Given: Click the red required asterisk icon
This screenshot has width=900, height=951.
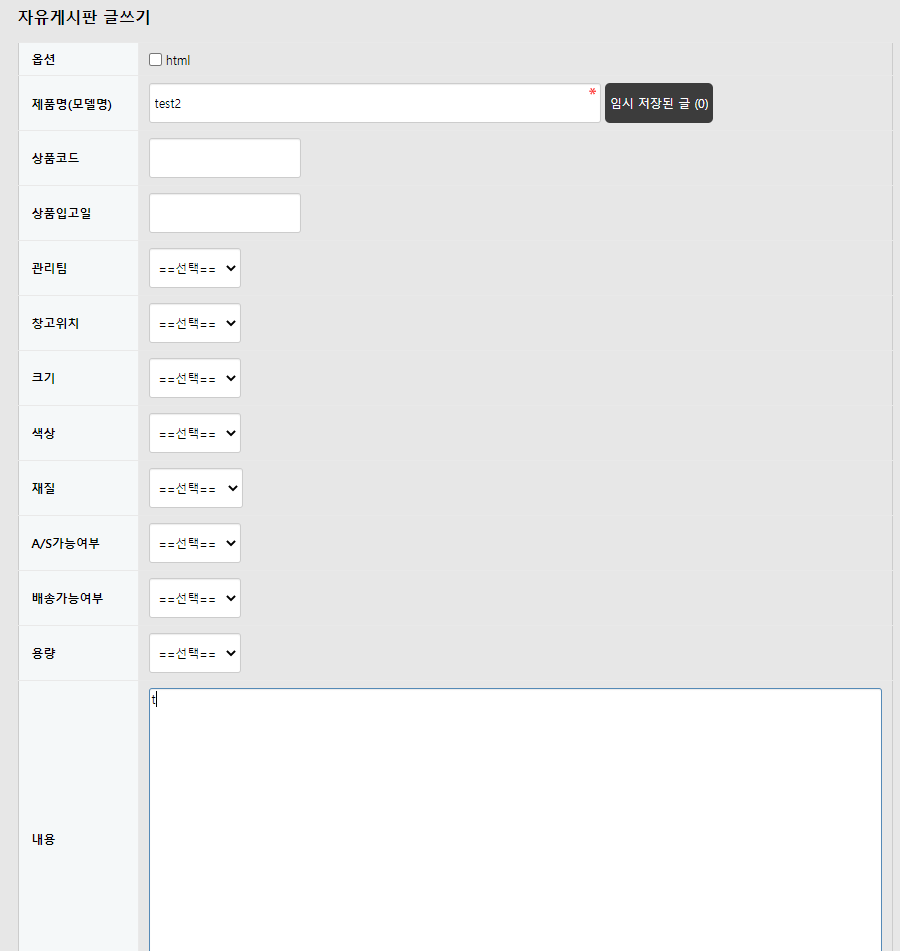Looking at the screenshot, I should tap(592, 93).
